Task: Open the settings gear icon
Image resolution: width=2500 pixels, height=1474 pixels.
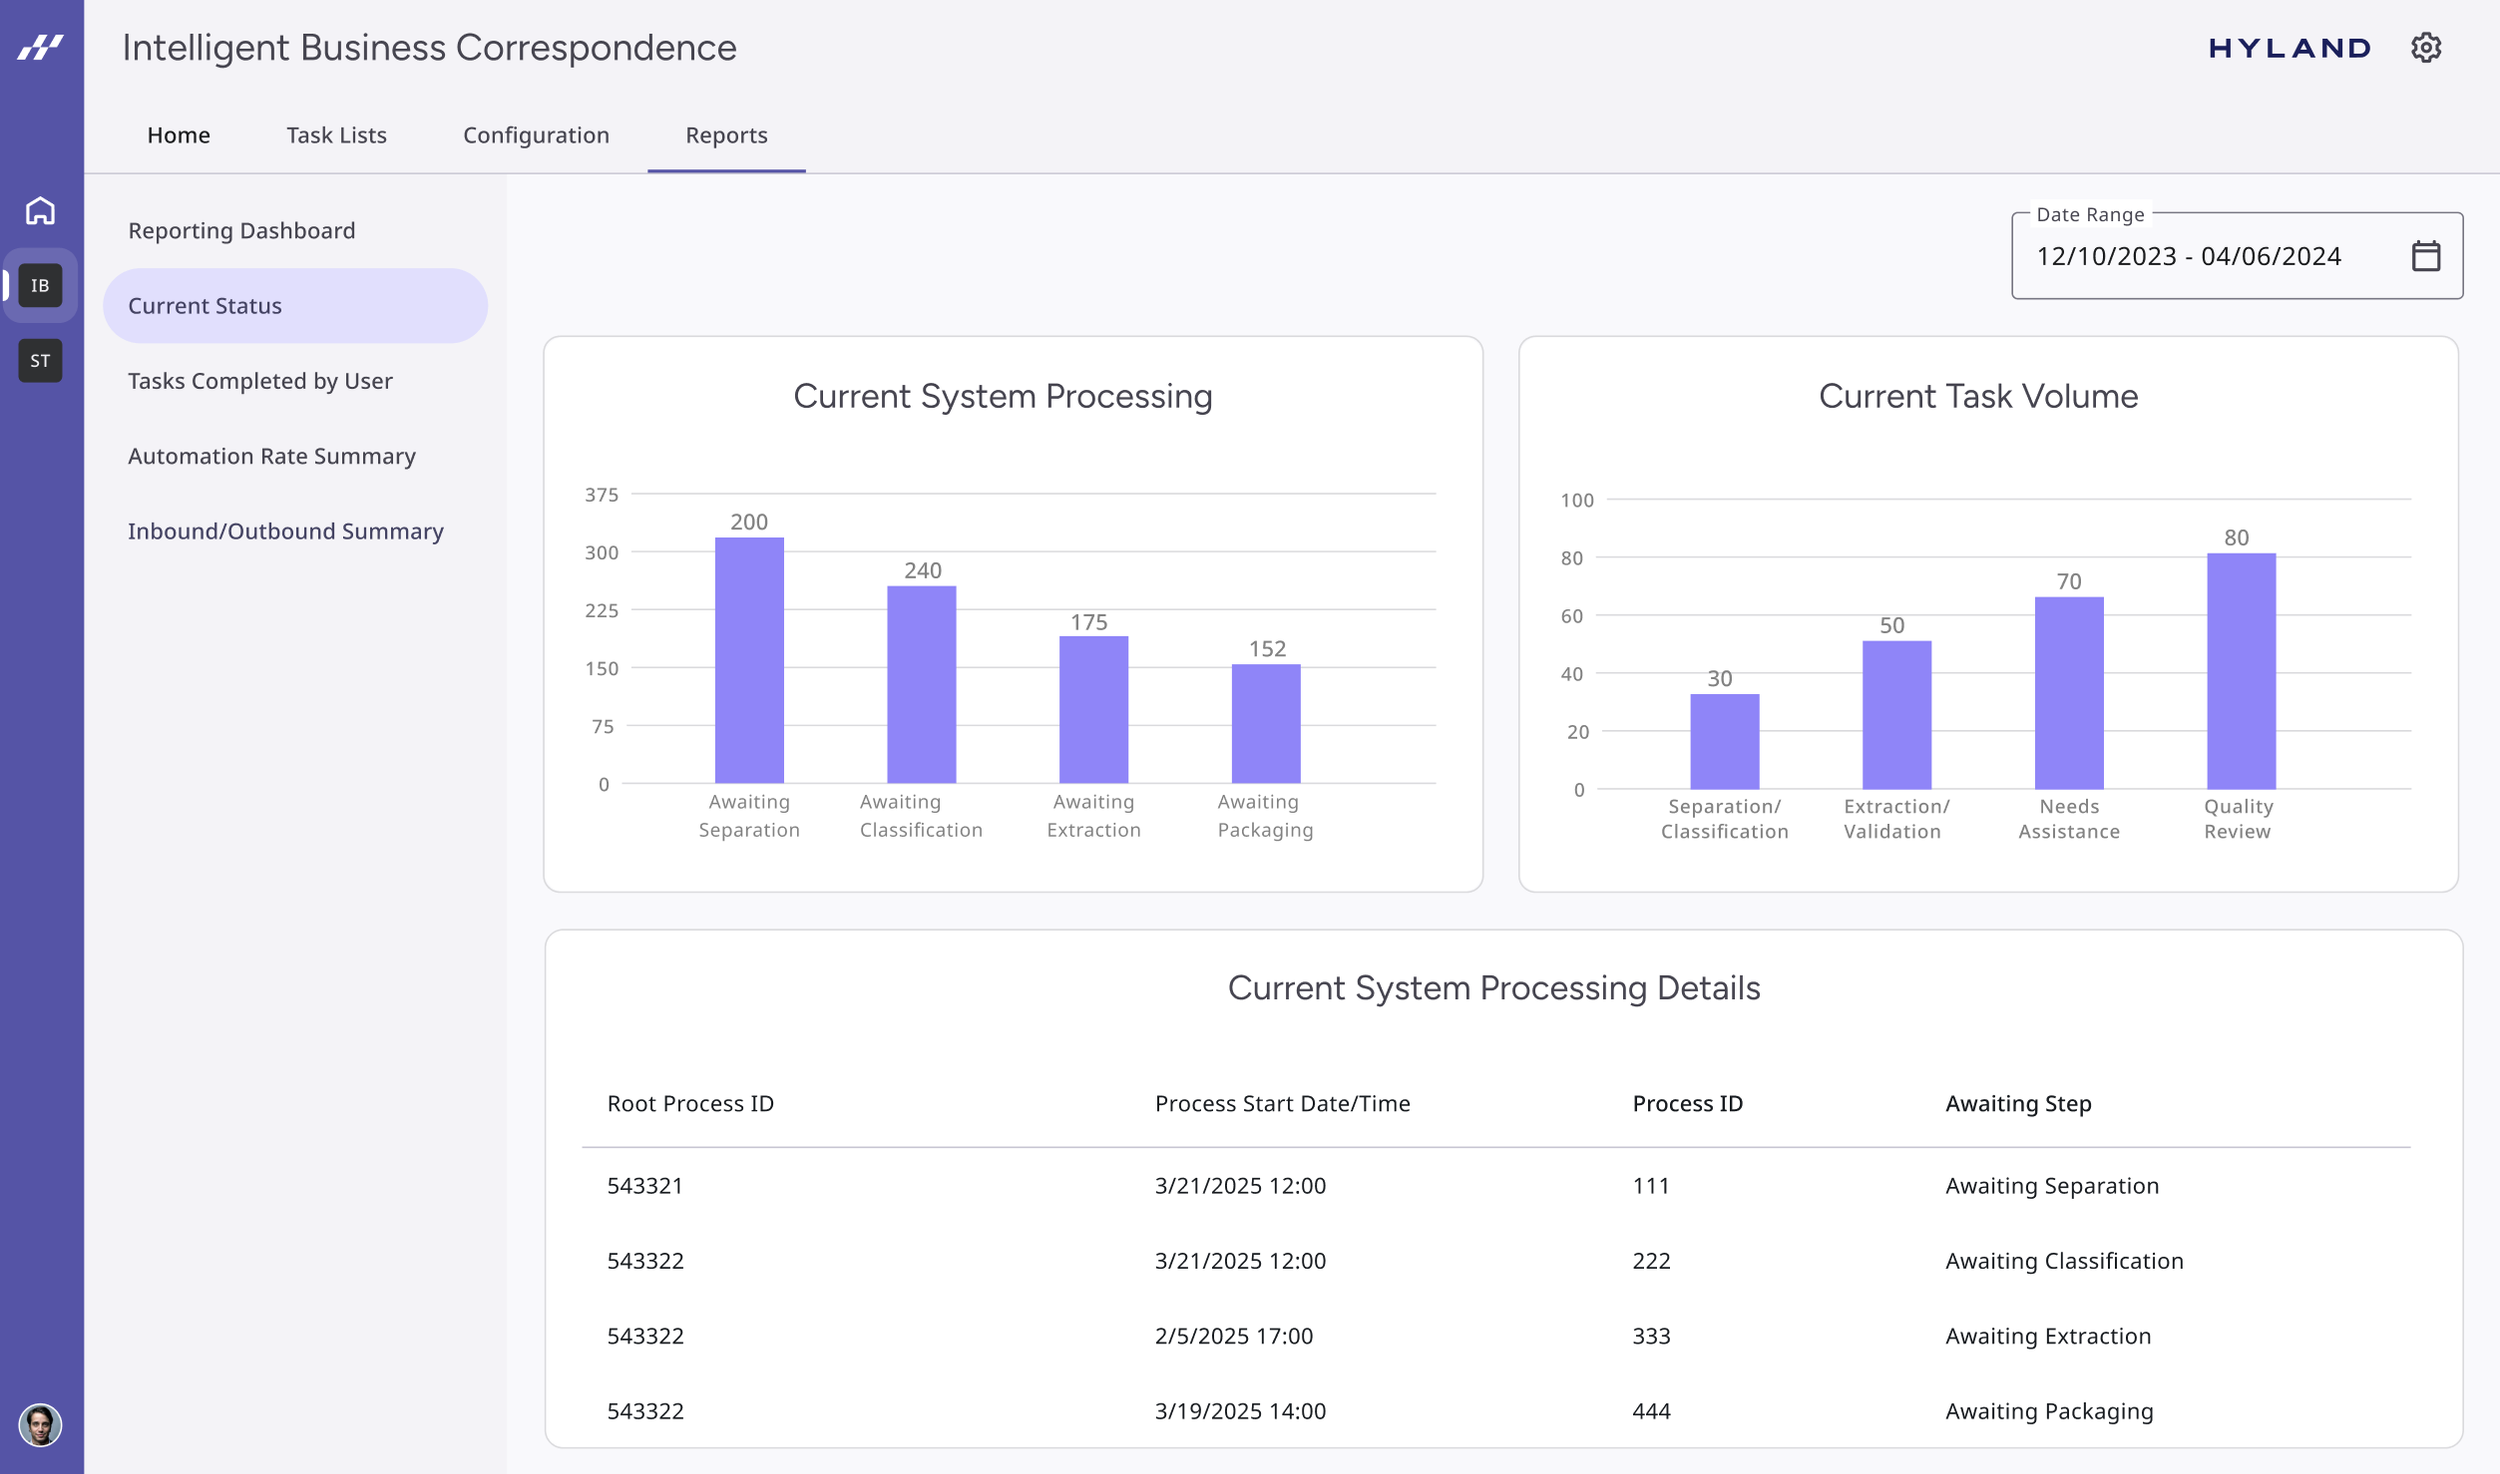Action: pyautogui.click(x=2425, y=48)
